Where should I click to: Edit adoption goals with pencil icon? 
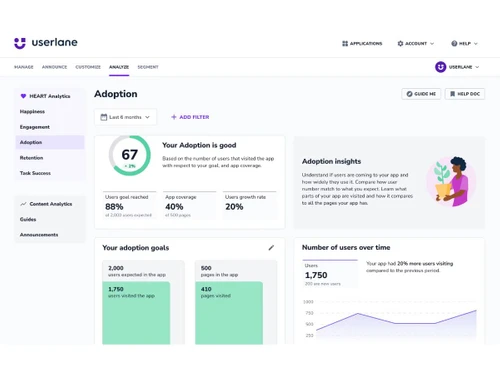pyautogui.click(x=271, y=248)
